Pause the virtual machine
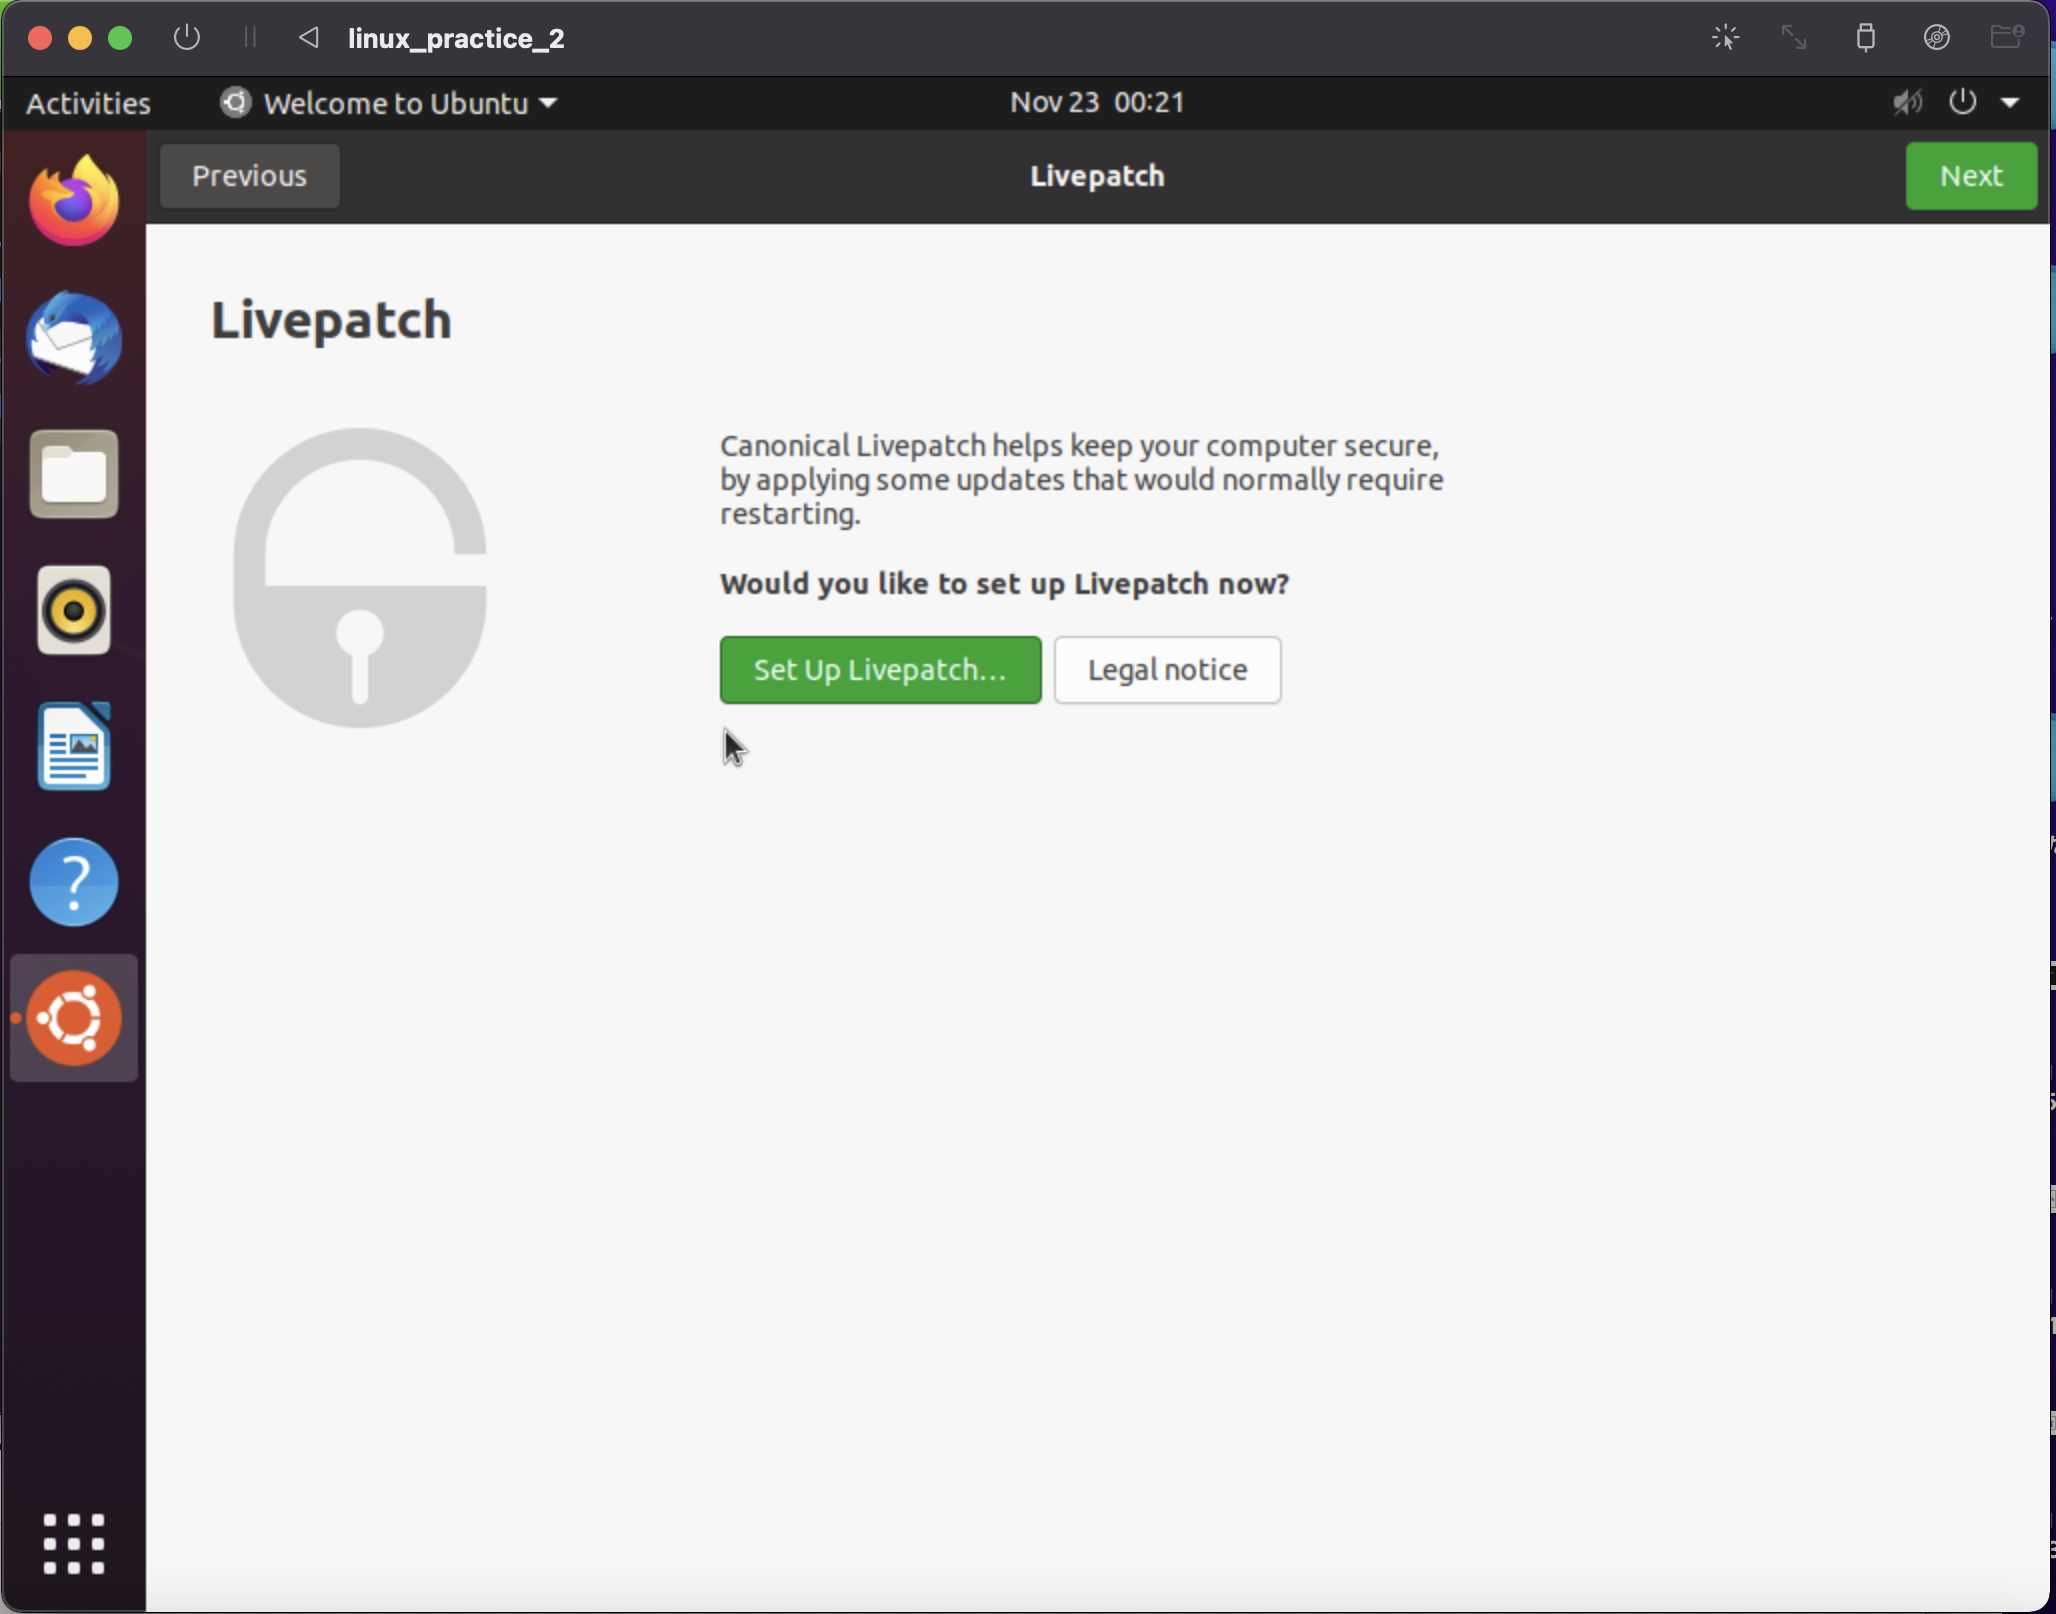 click(250, 37)
